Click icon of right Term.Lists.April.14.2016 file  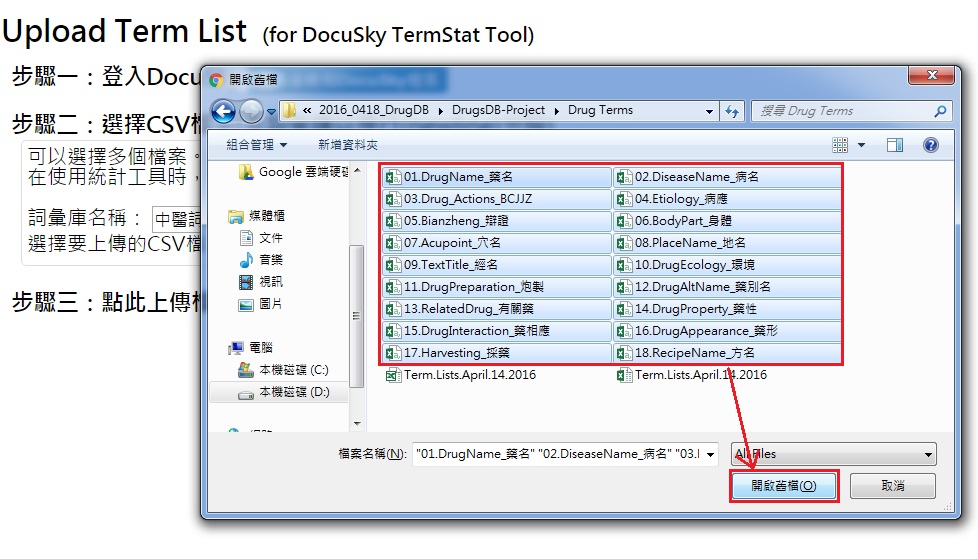[x=624, y=375]
